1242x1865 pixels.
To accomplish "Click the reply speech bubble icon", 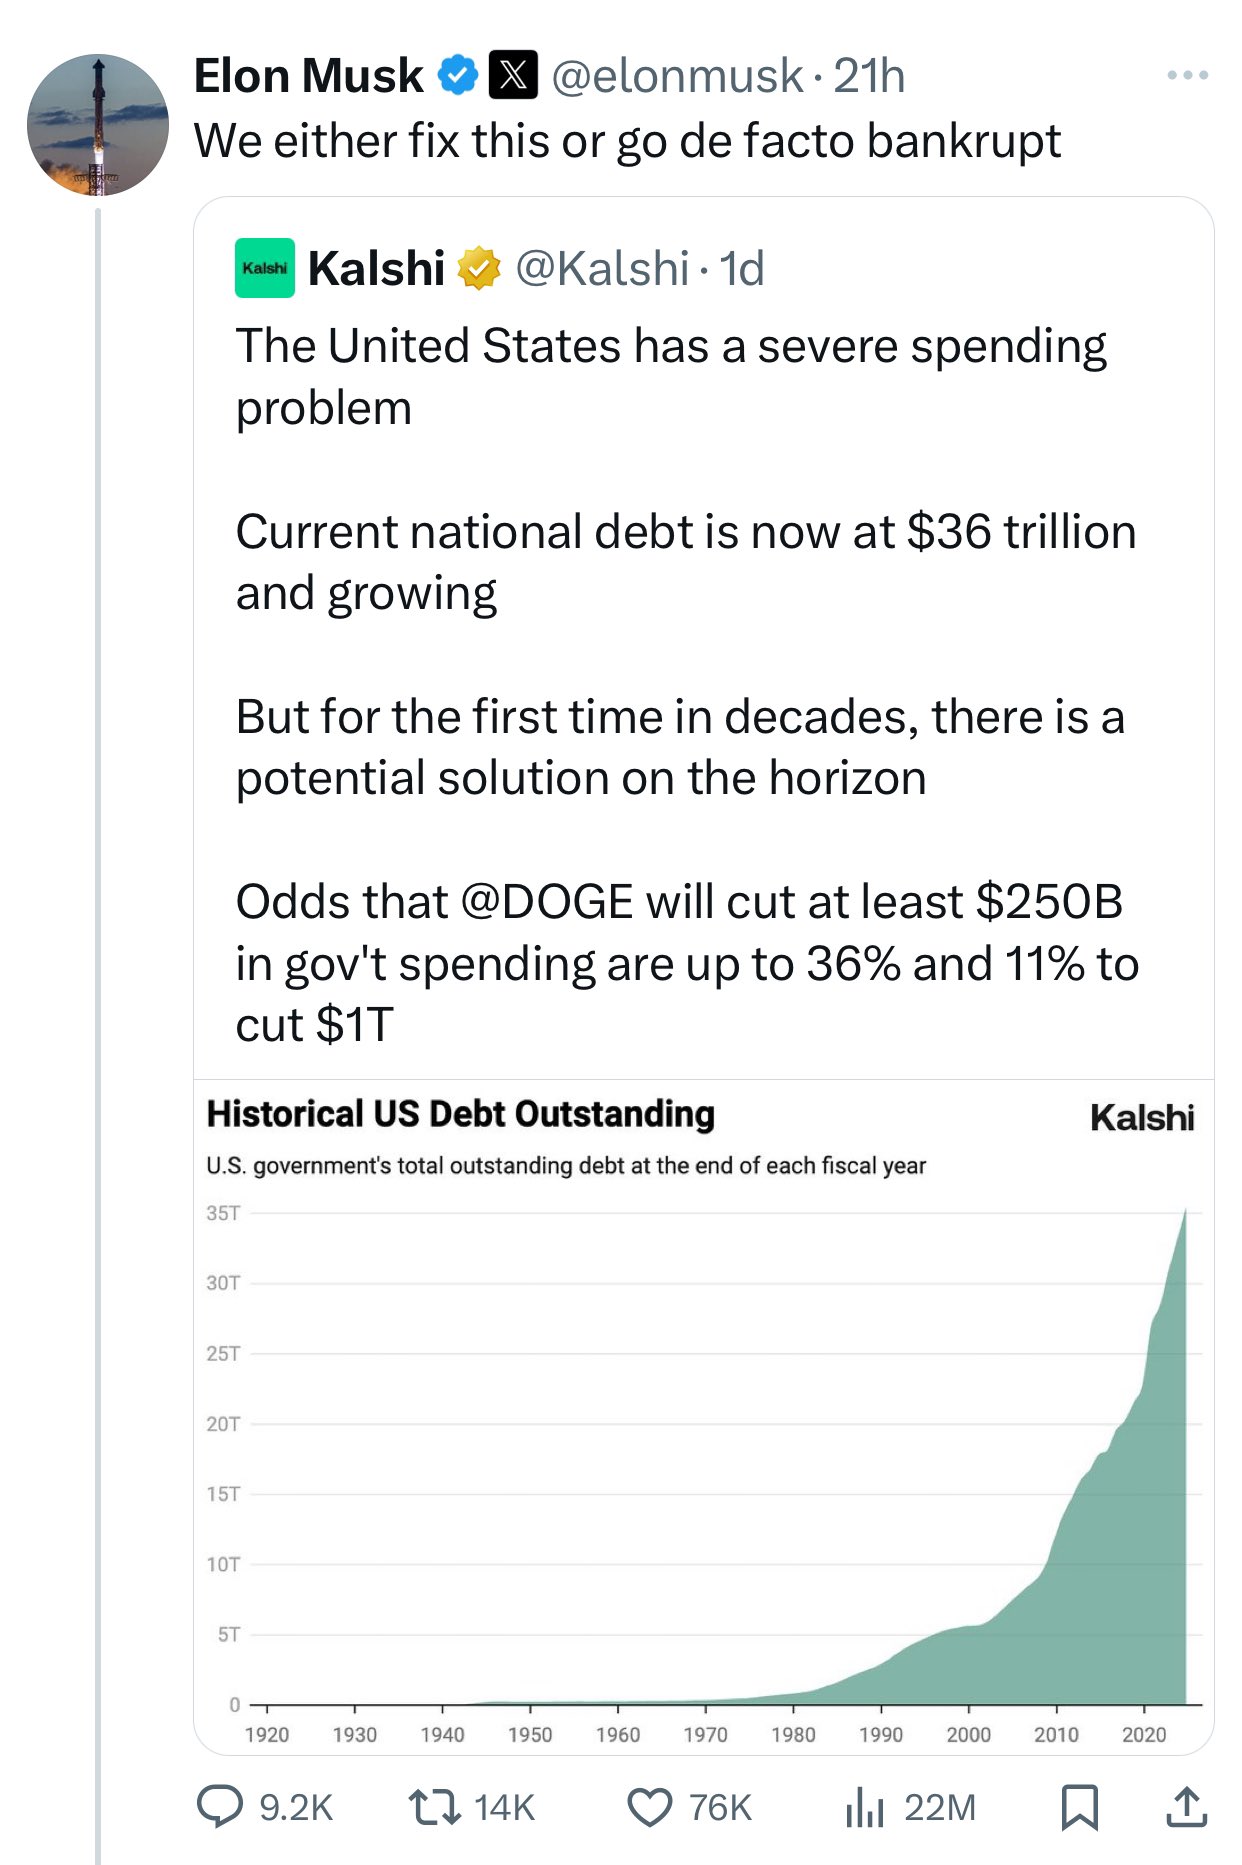I will (x=220, y=1807).
